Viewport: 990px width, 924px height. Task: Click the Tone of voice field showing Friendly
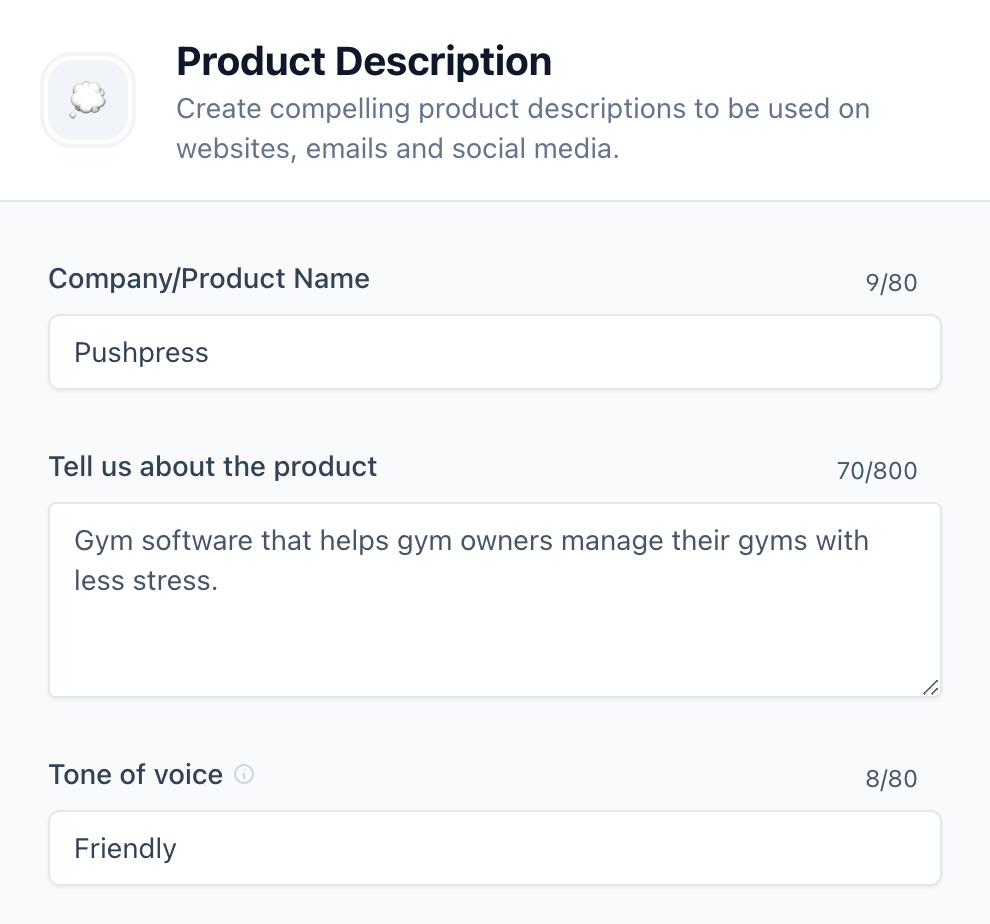[x=495, y=848]
